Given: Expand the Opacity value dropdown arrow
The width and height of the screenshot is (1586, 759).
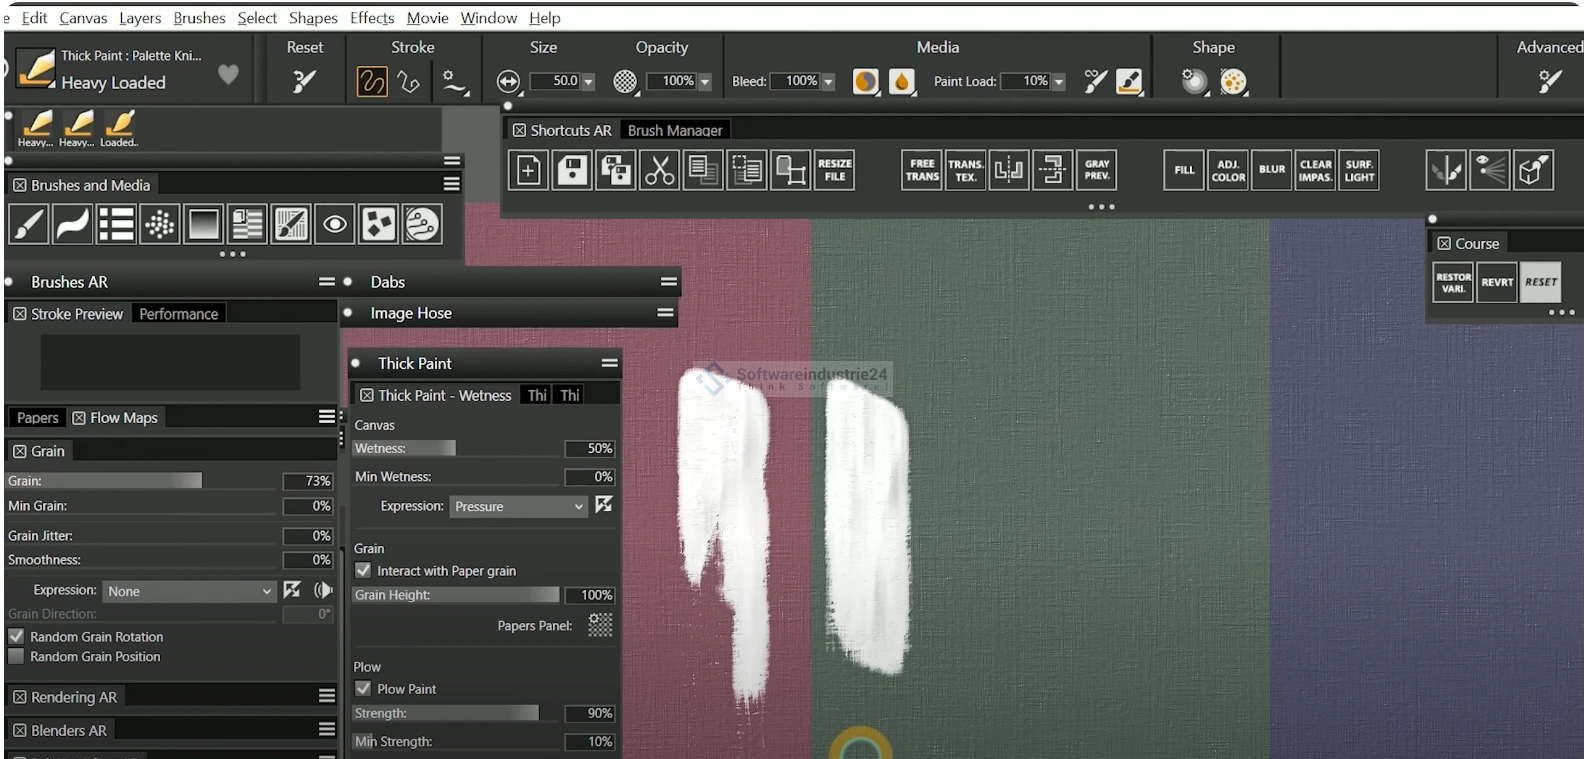Looking at the screenshot, I should 705,82.
